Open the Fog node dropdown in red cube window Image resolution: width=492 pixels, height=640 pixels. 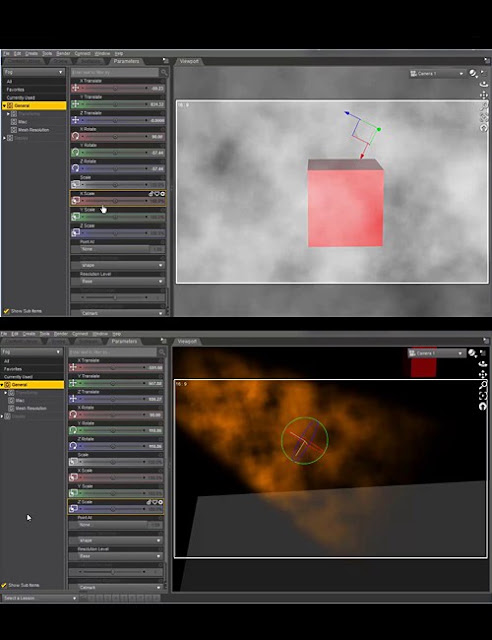pyautogui.click(x=33, y=72)
